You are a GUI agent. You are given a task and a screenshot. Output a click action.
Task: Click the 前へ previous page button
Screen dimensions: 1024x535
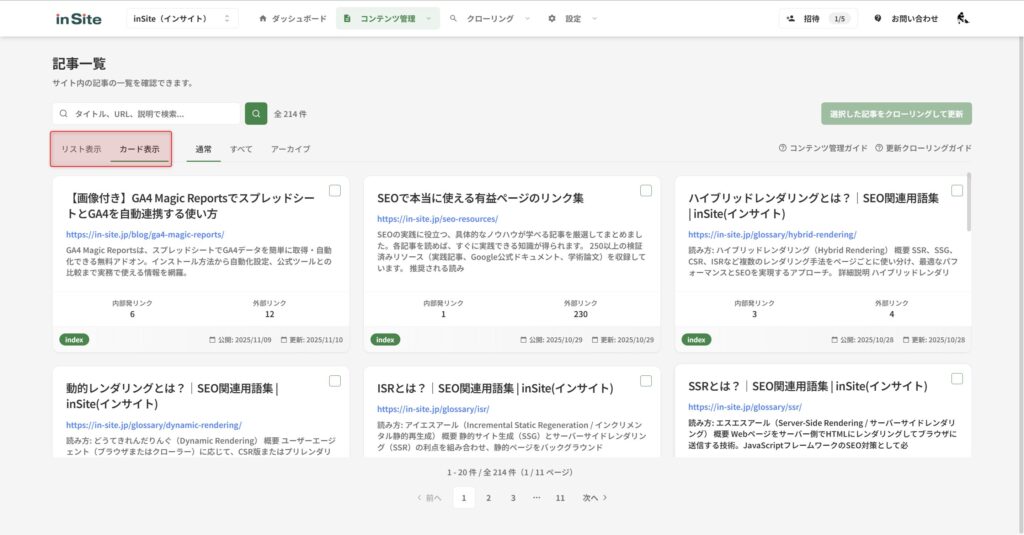[x=430, y=498]
